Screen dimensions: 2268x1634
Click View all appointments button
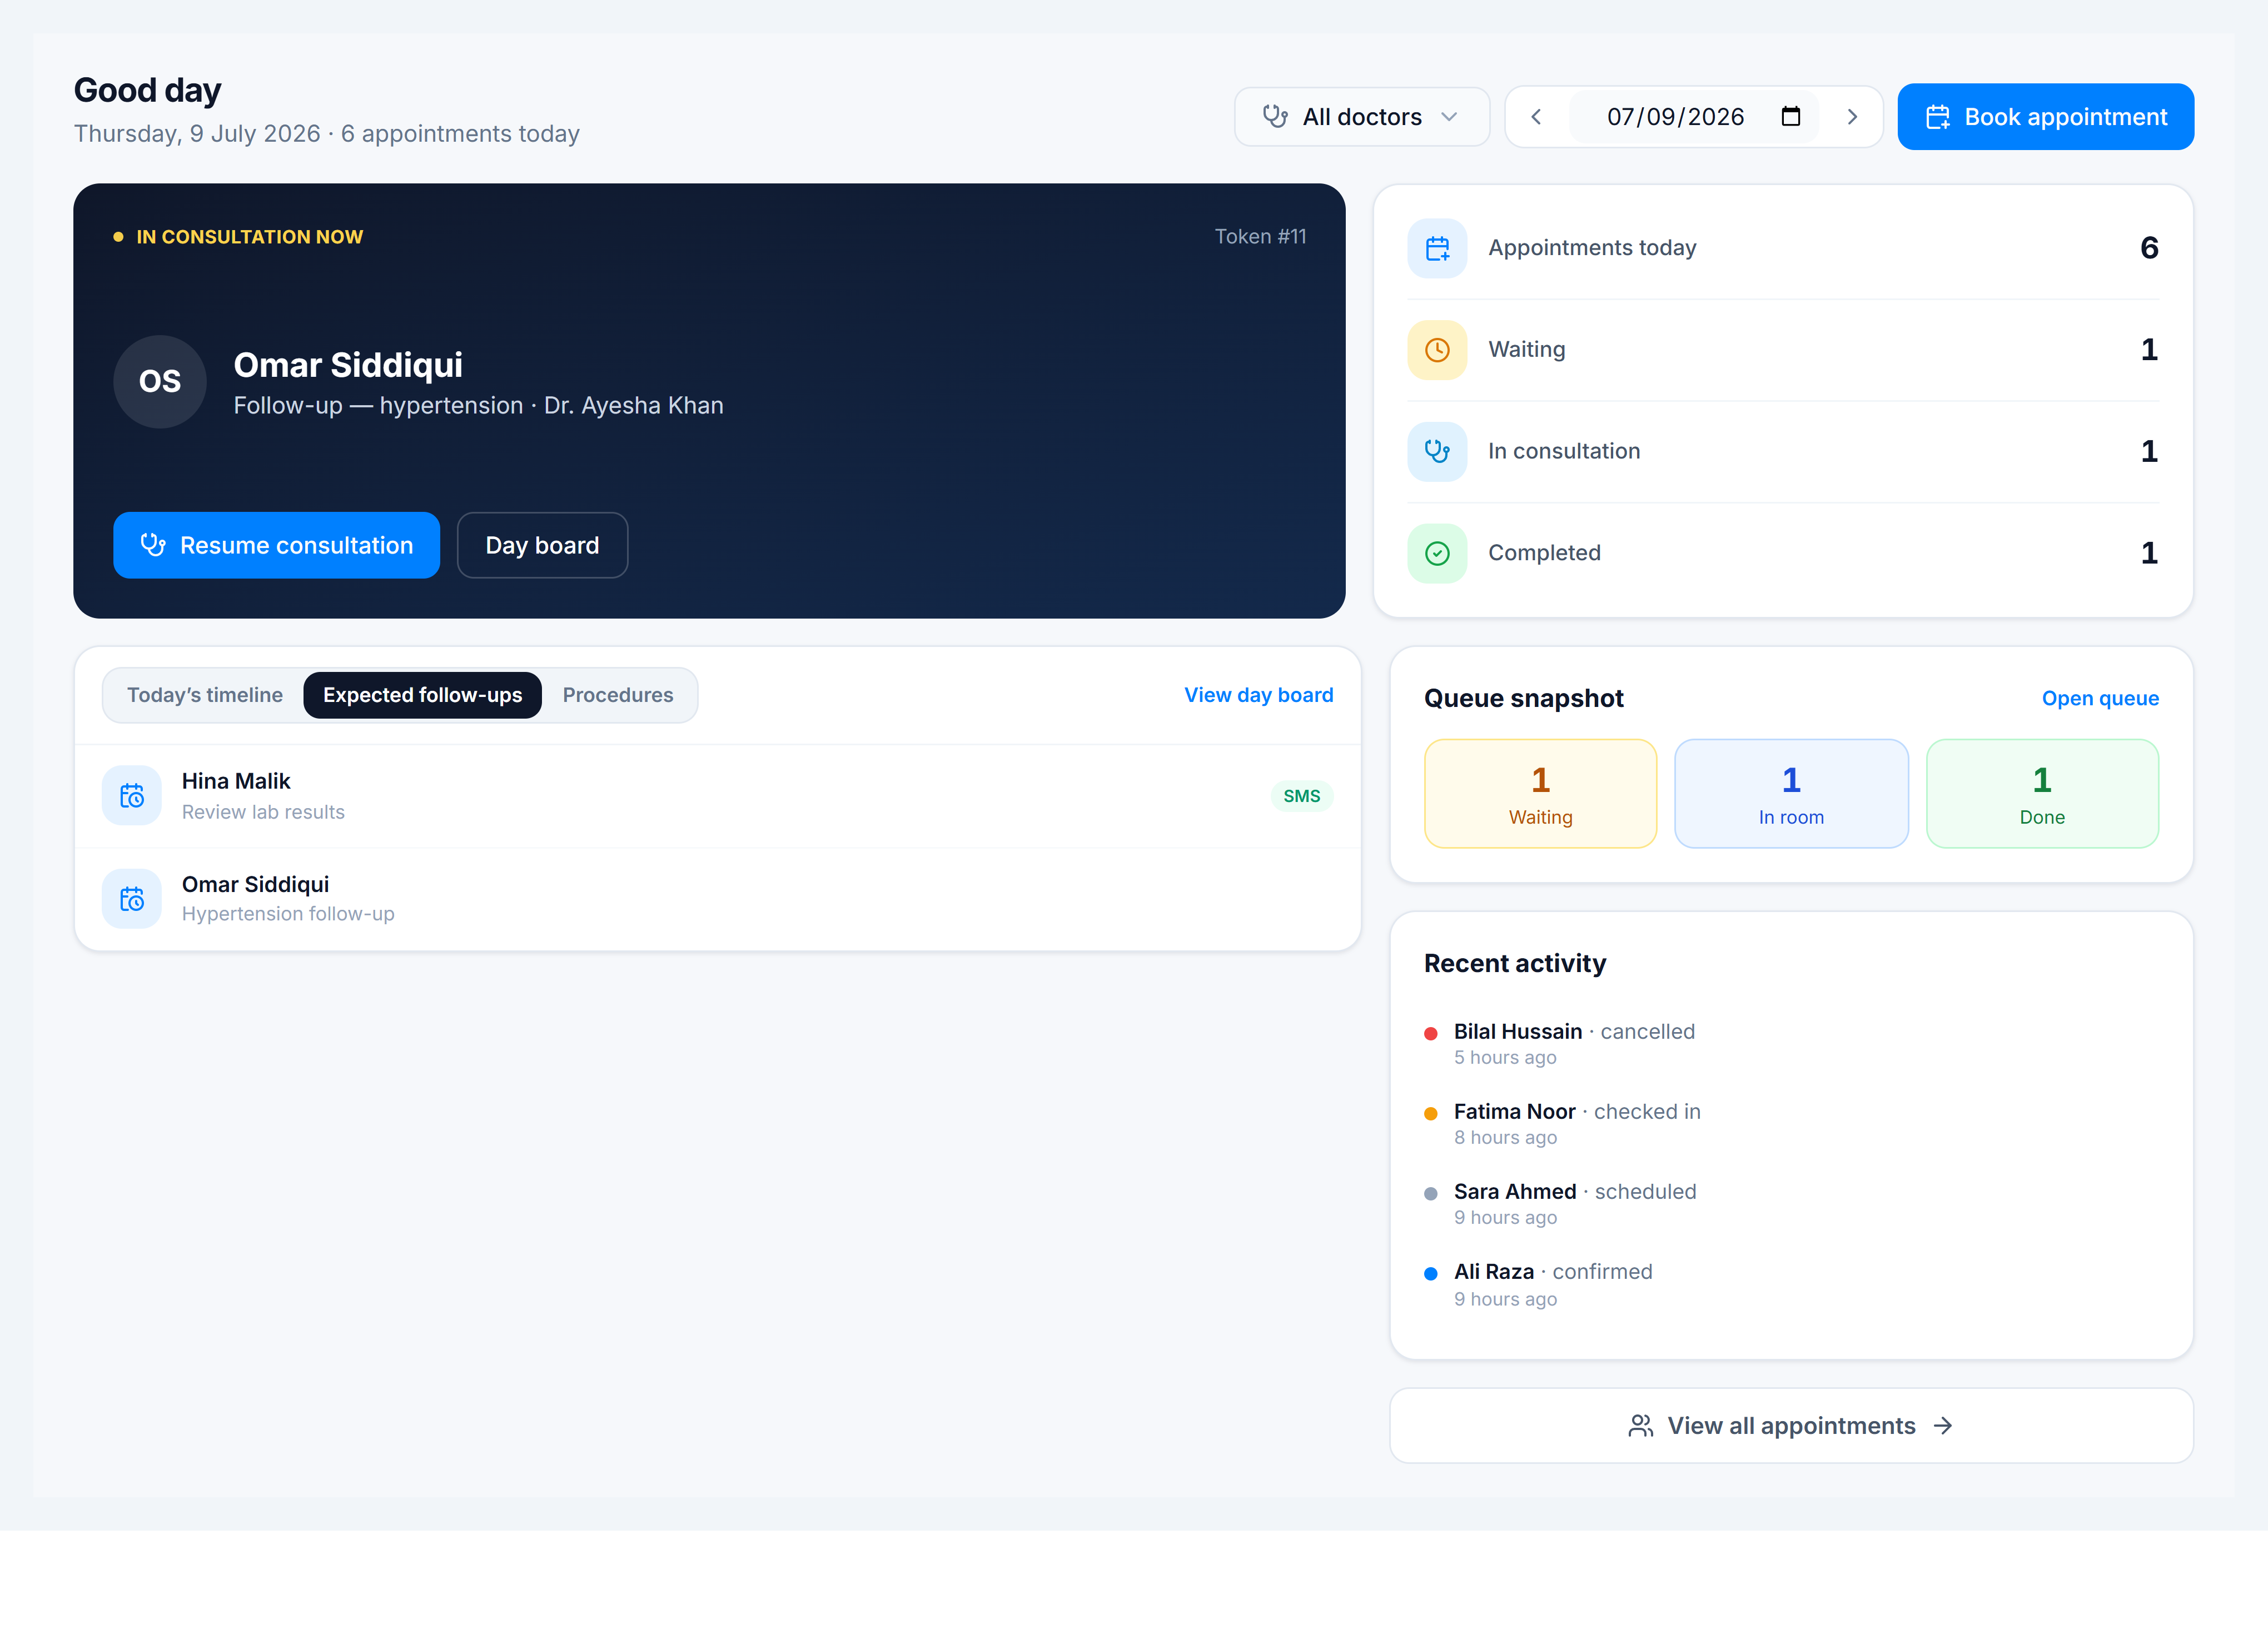pyautogui.click(x=1791, y=1426)
